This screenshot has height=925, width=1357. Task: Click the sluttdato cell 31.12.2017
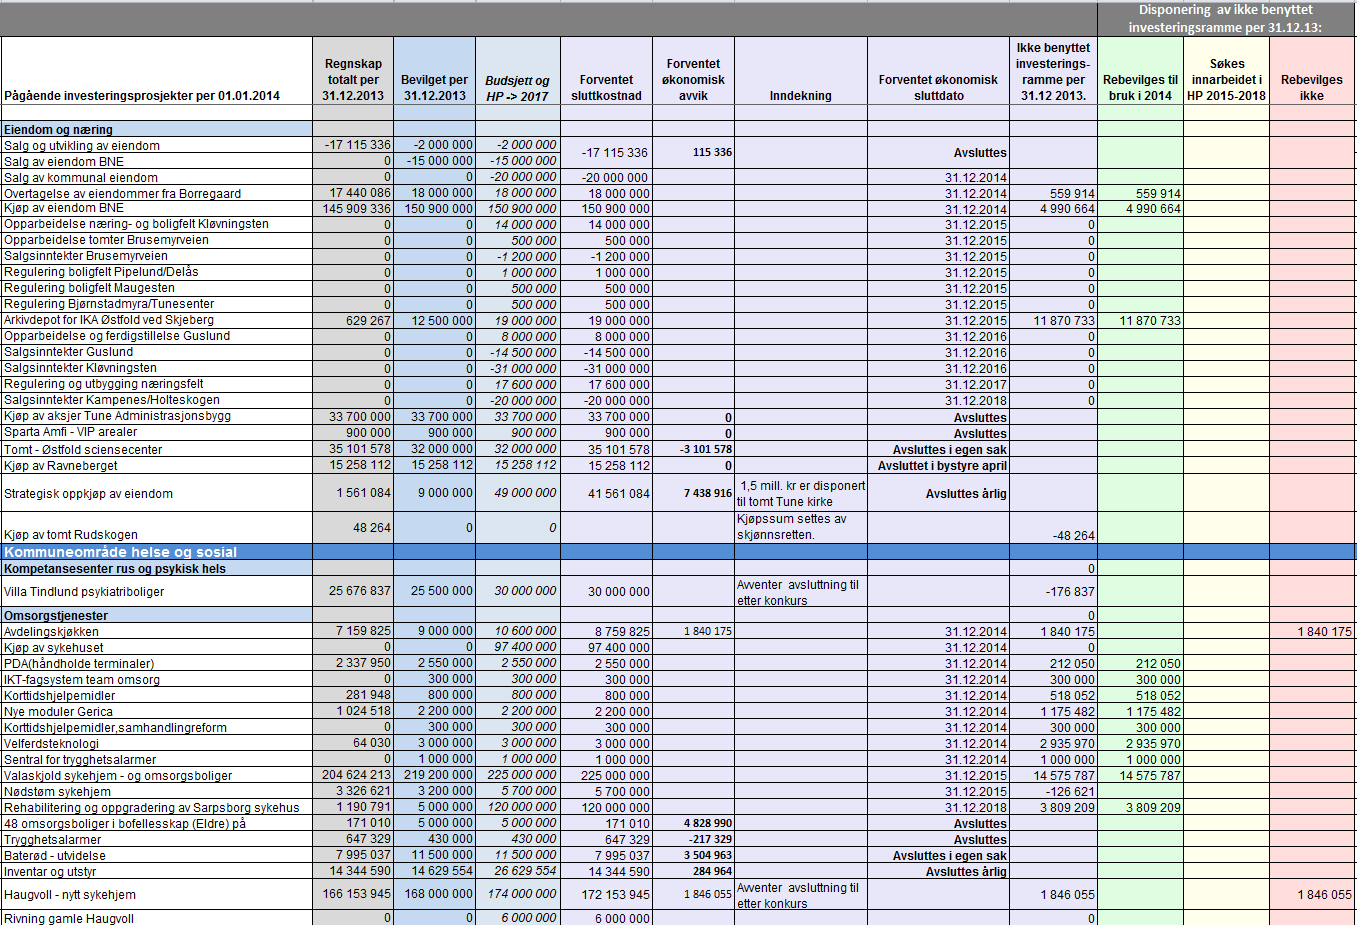976,385
